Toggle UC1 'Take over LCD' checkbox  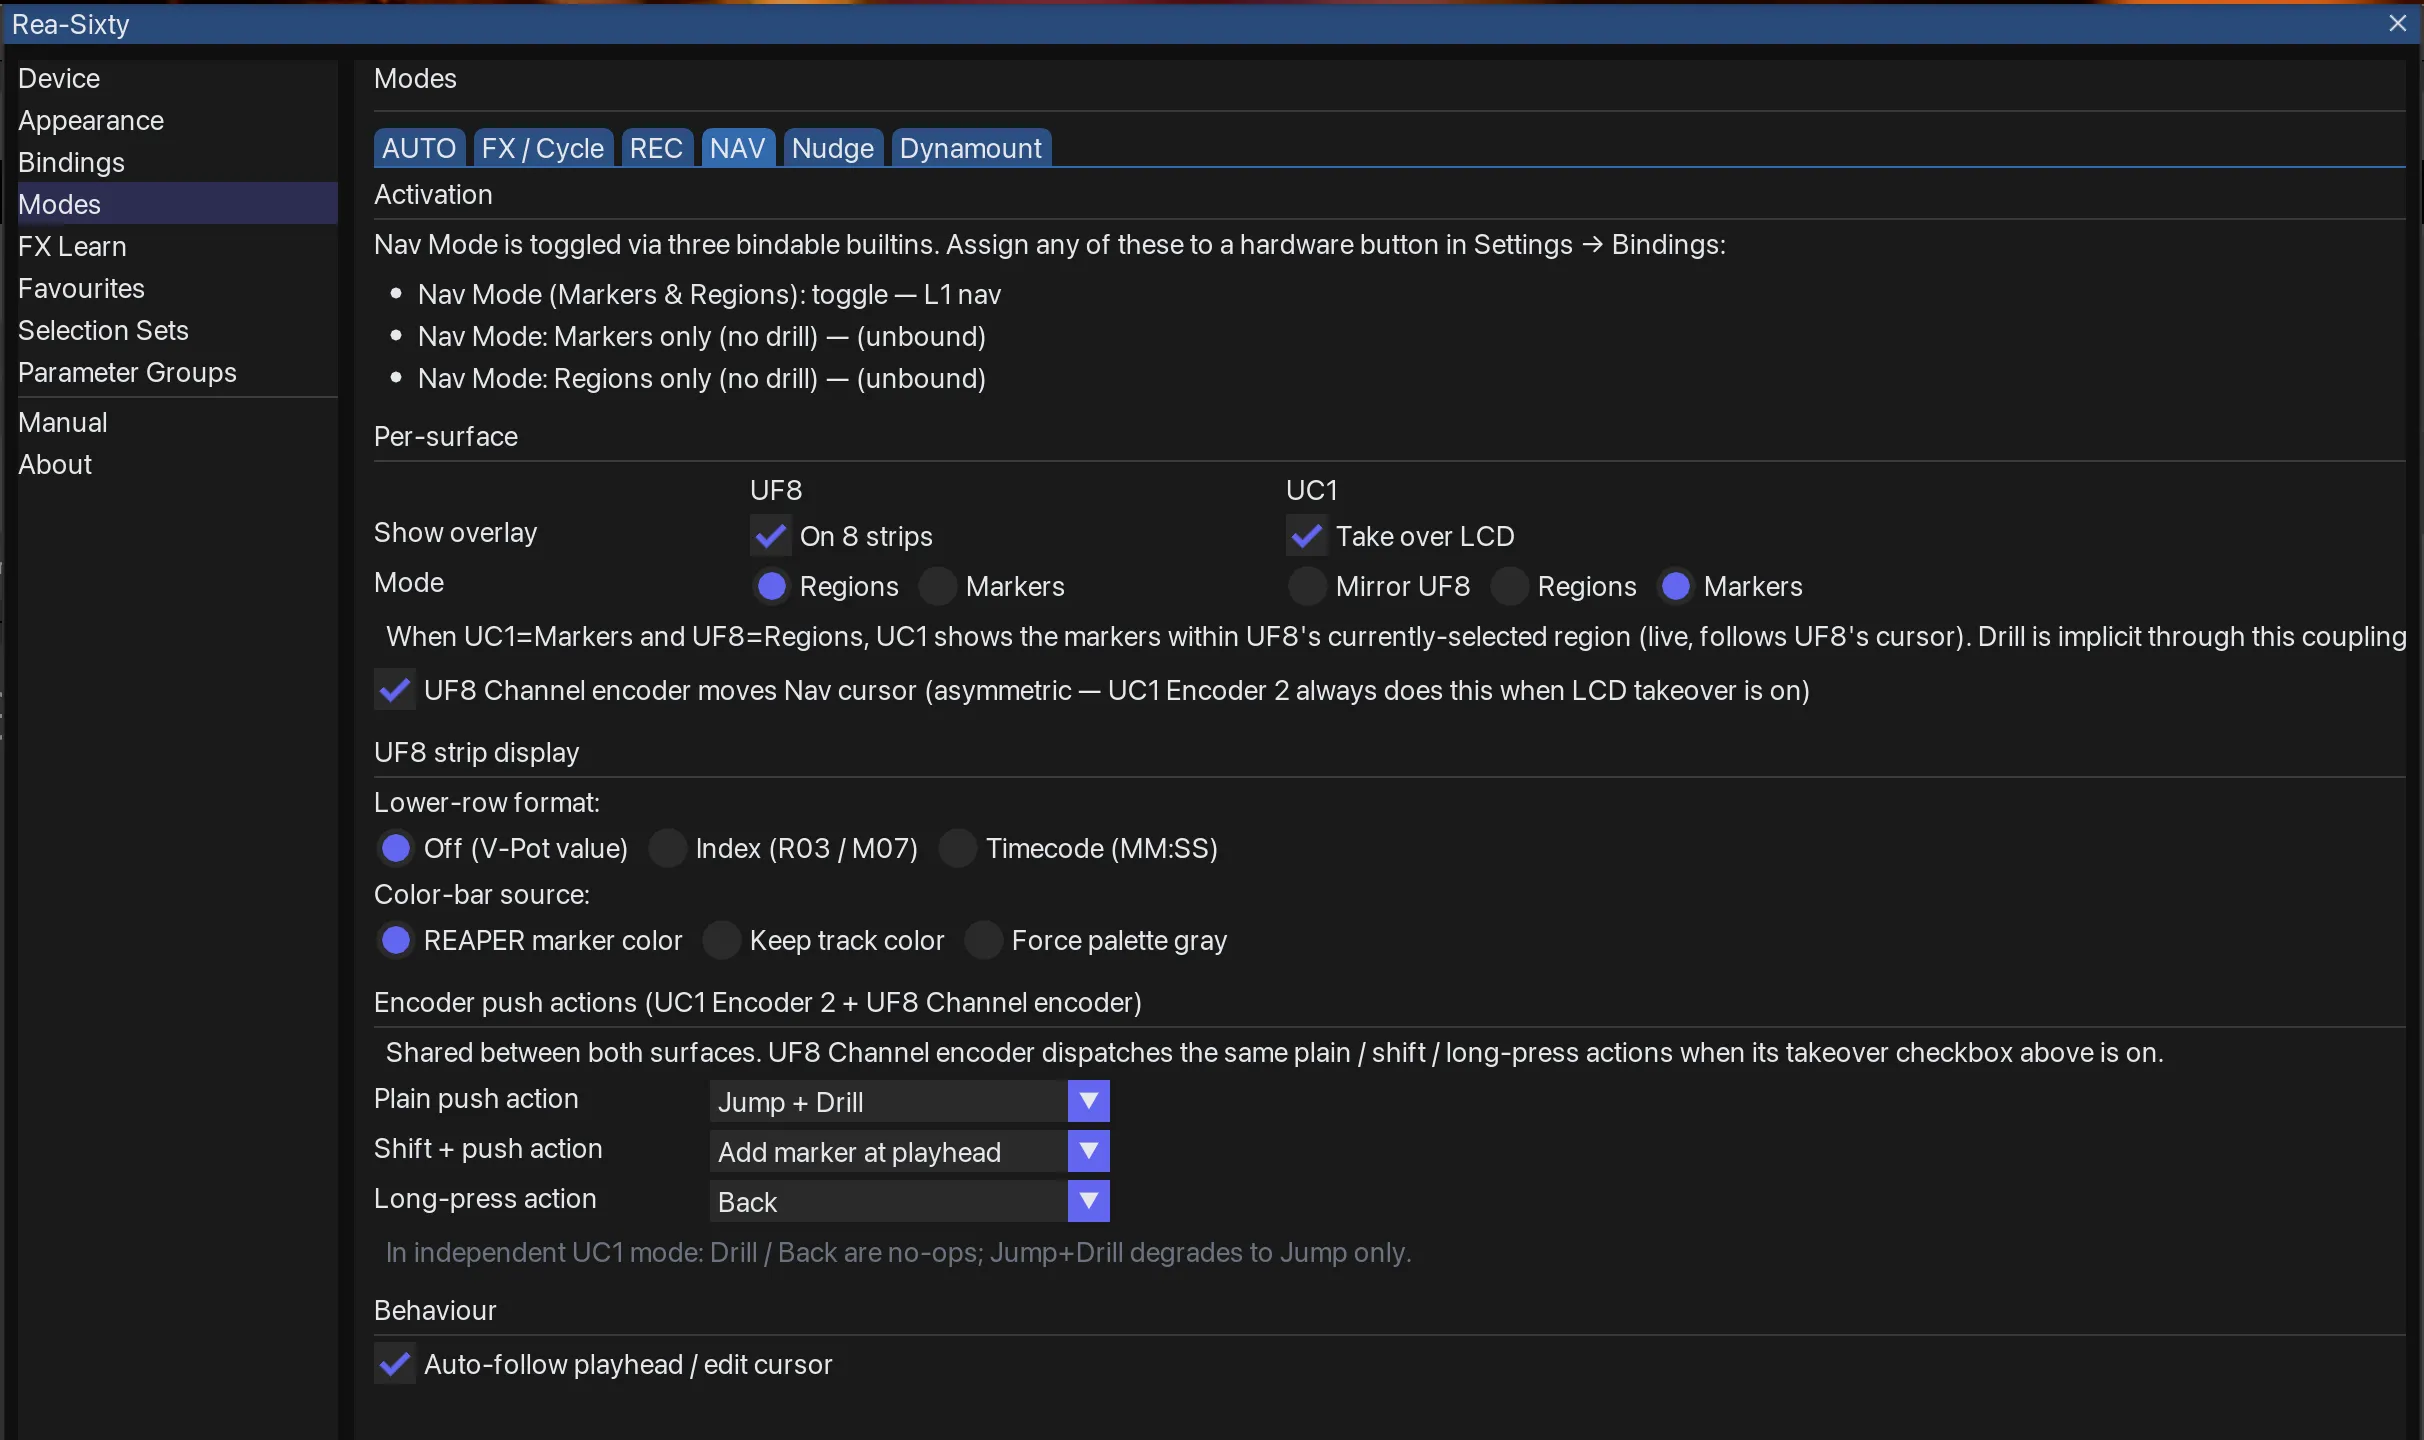1306,536
